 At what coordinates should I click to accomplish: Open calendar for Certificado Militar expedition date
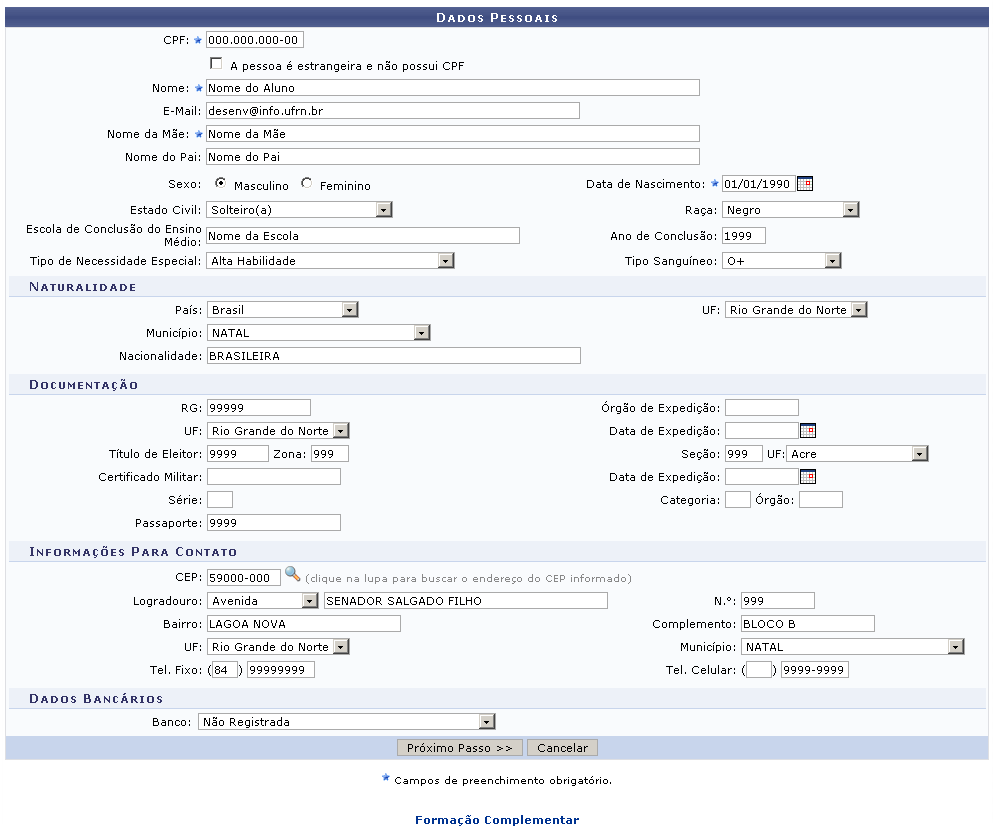click(x=808, y=477)
